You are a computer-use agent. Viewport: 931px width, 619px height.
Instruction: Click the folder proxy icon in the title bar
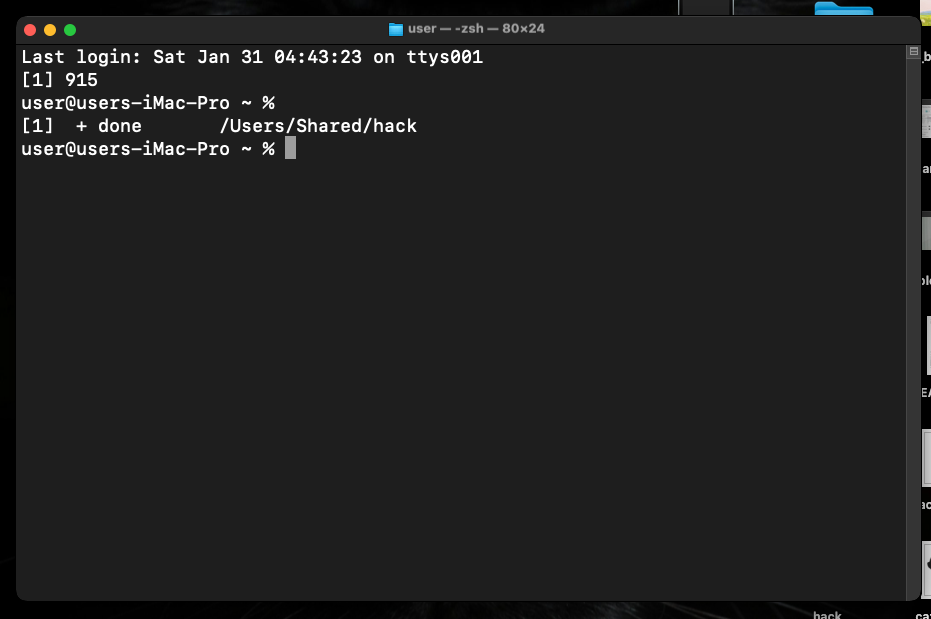coord(396,29)
